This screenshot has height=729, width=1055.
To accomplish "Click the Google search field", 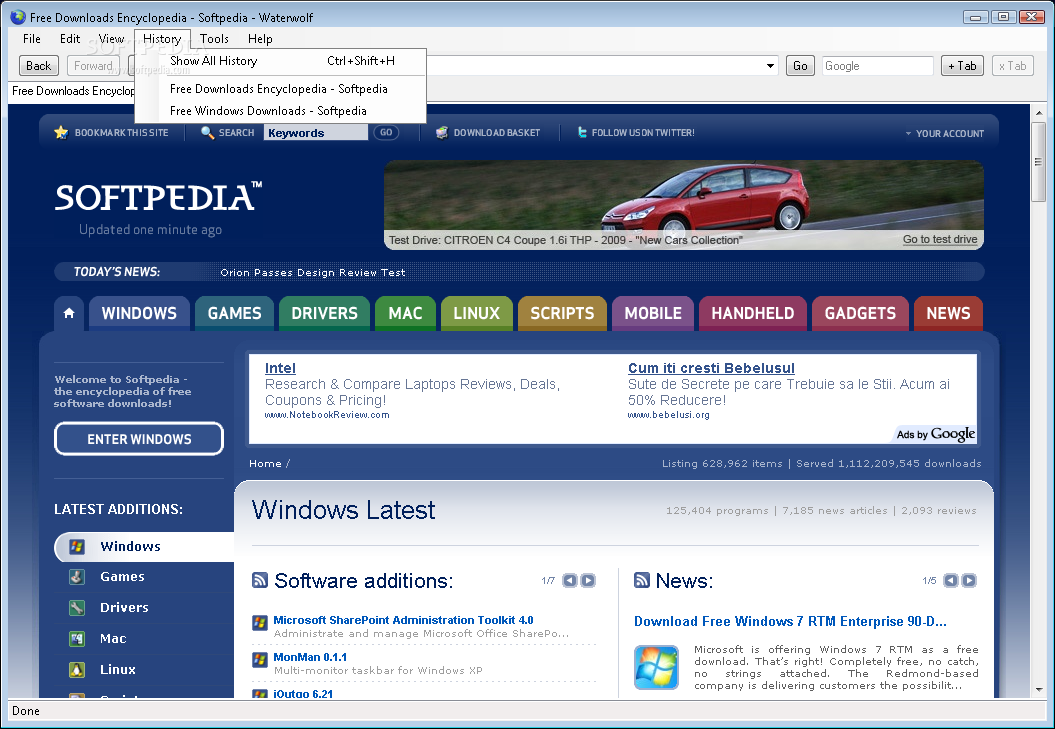I will (877, 66).
